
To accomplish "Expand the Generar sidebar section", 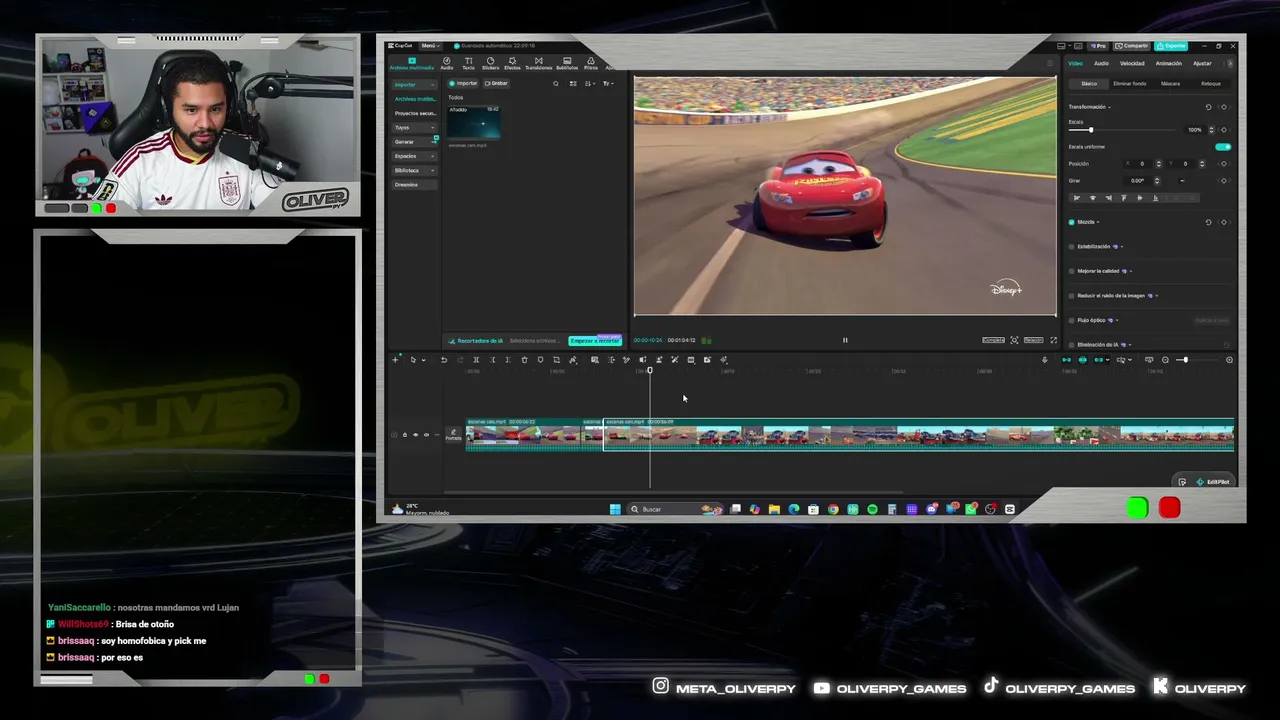I will coord(414,142).
